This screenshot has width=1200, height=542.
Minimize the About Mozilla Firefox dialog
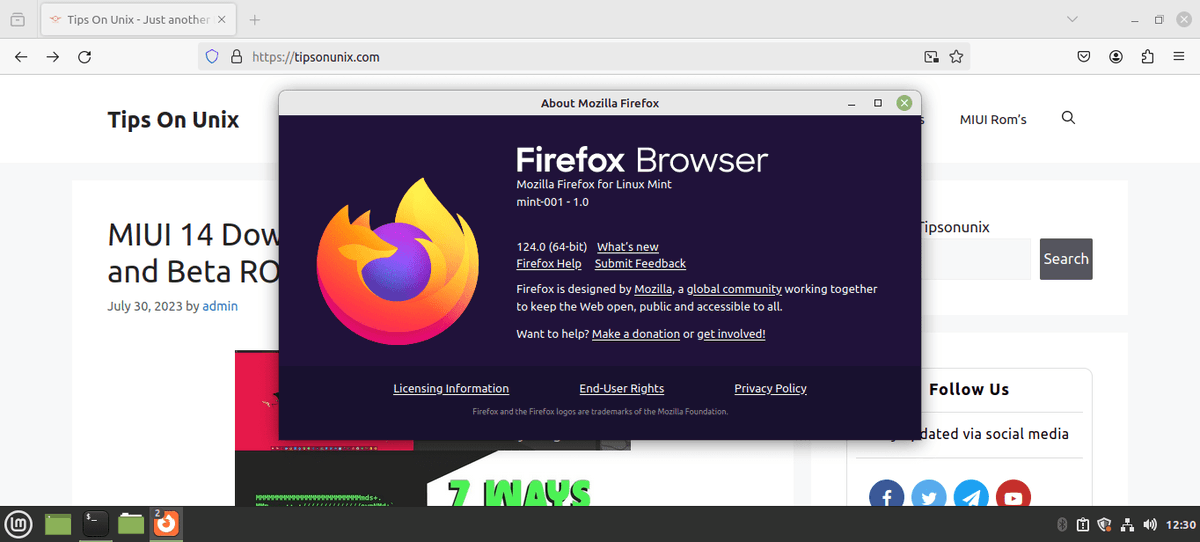[852, 103]
